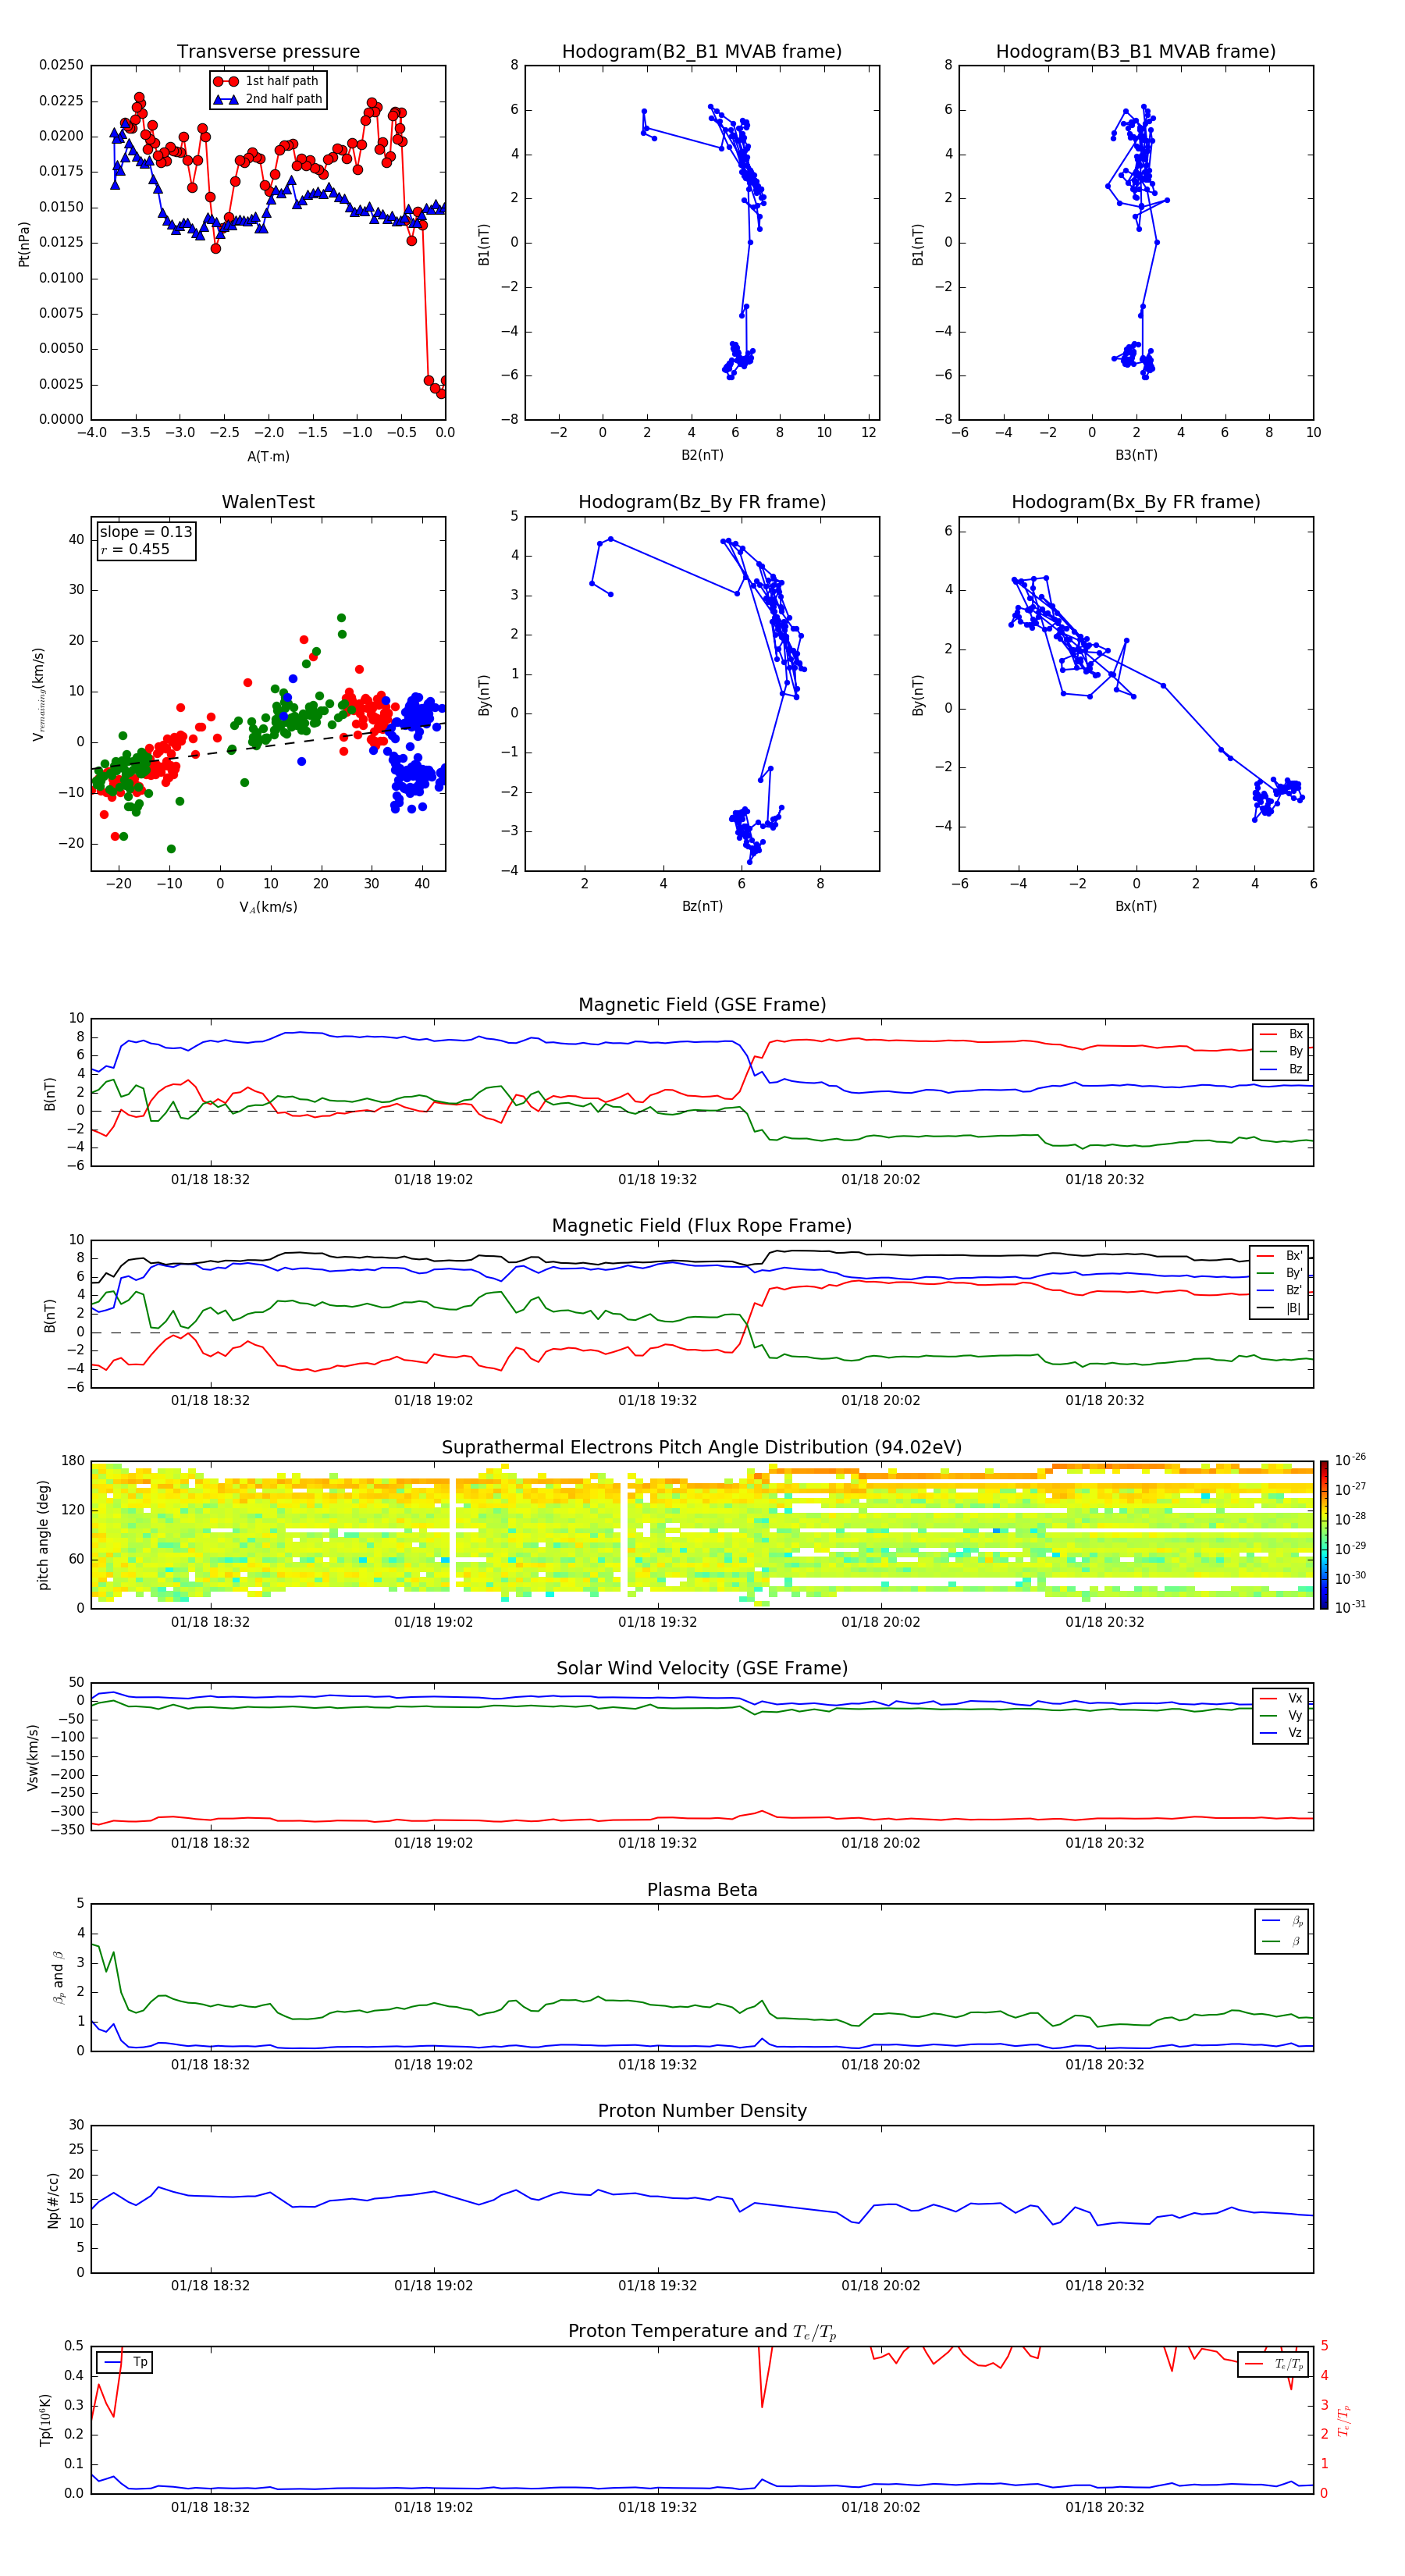
Task: Click the "Hodogram(Bz_By FR frame)" title
Action: pos(702,502)
